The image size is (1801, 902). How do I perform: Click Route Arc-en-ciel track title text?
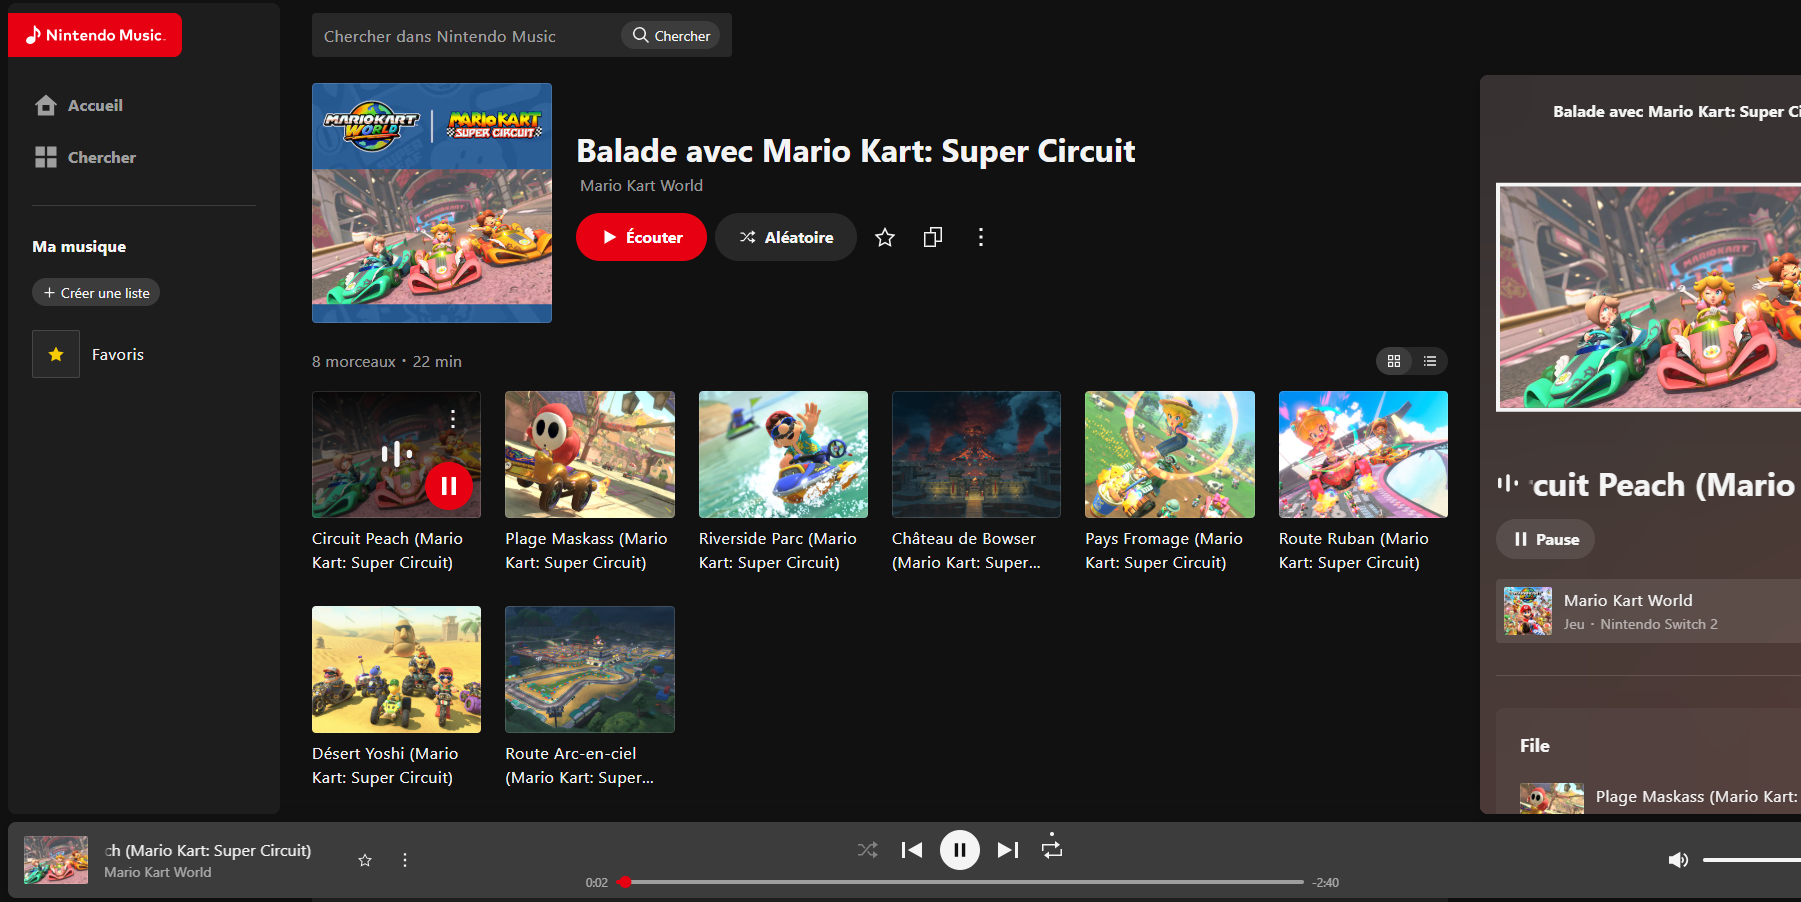click(x=579, y=765)
